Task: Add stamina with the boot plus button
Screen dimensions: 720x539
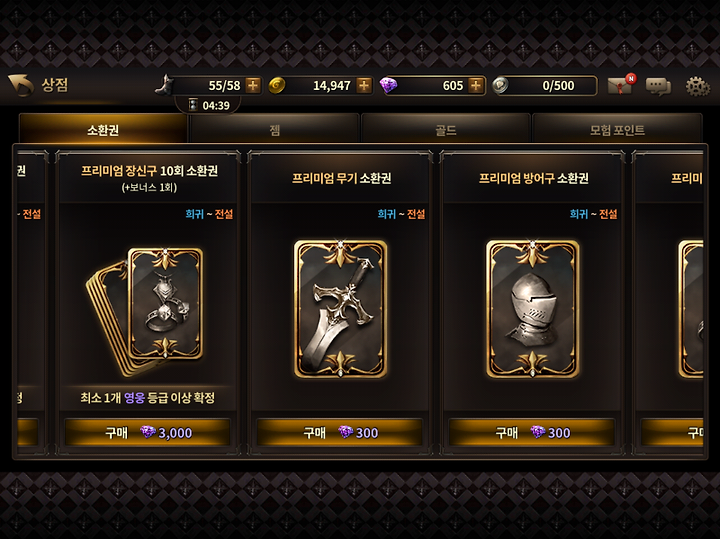Action: pyautogui.click(x=253, y=85)
